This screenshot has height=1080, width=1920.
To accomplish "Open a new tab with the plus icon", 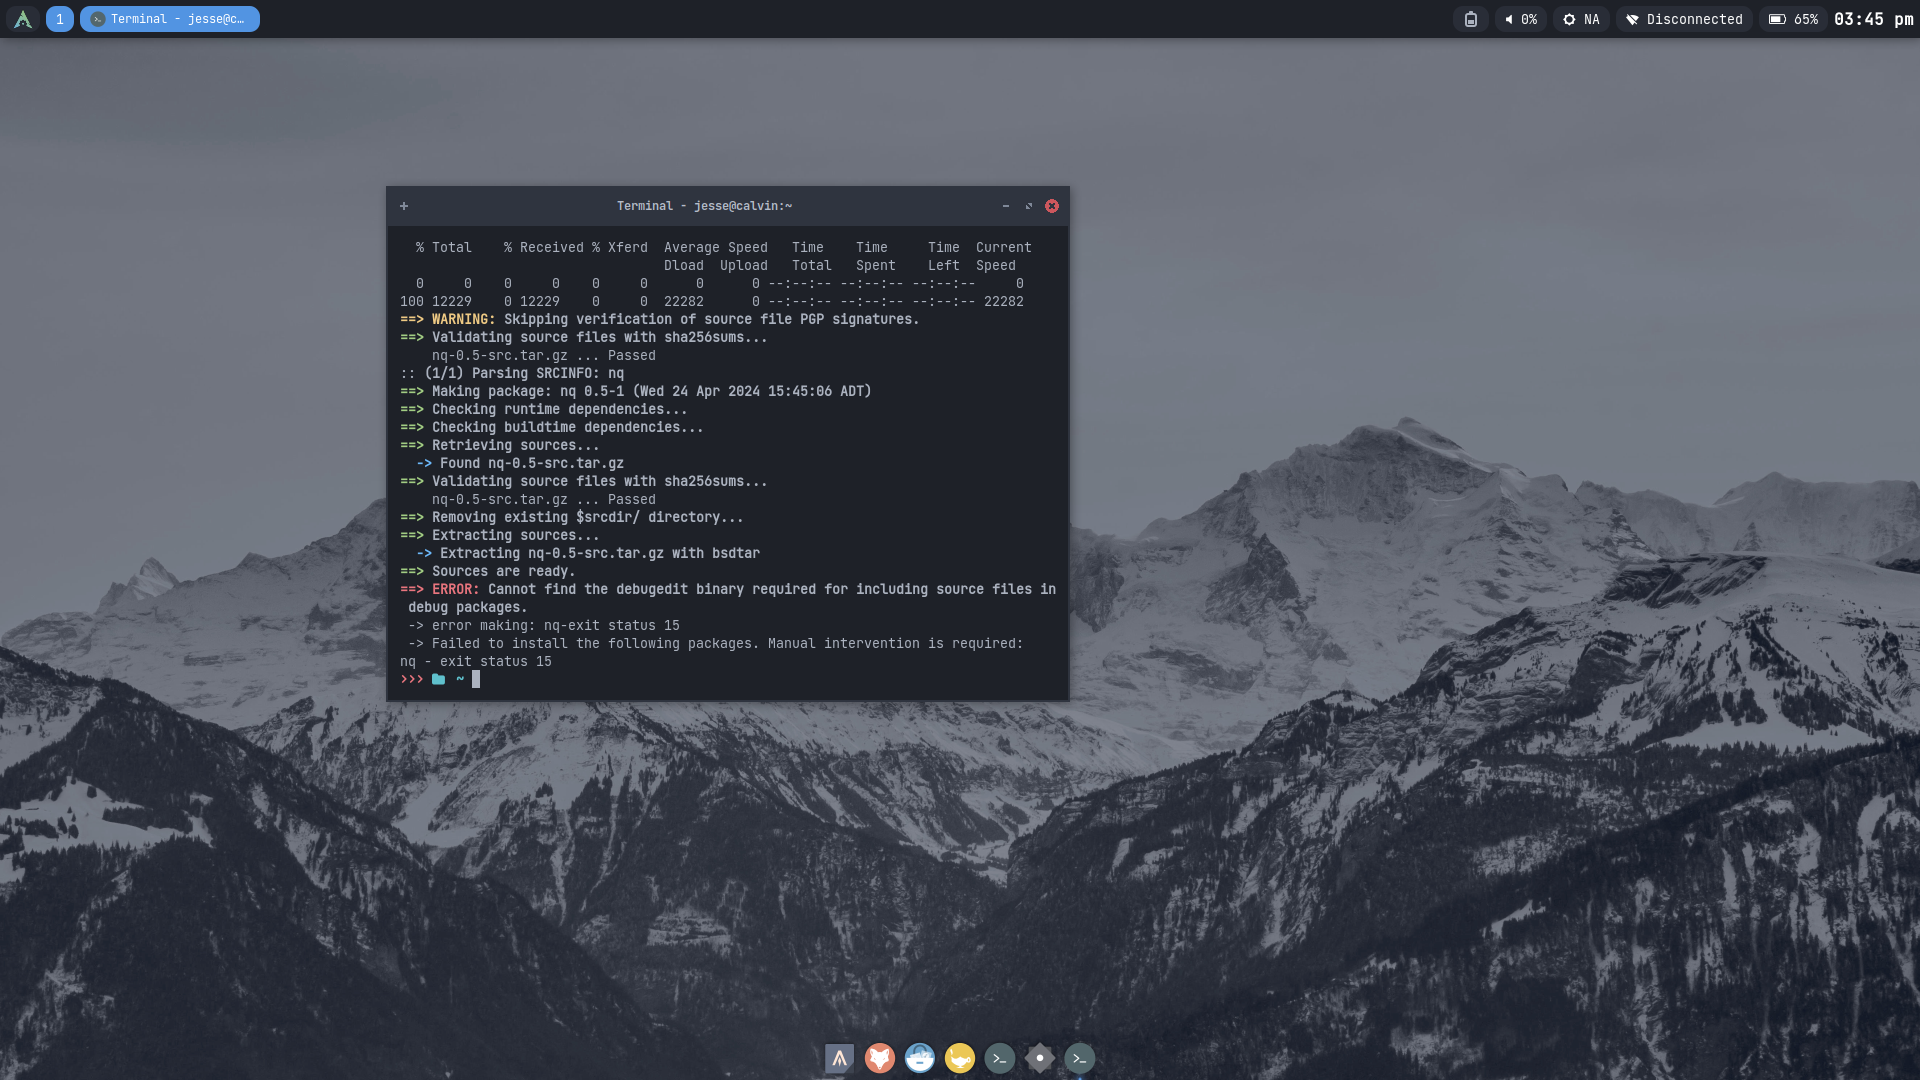I will pos(404,206).
